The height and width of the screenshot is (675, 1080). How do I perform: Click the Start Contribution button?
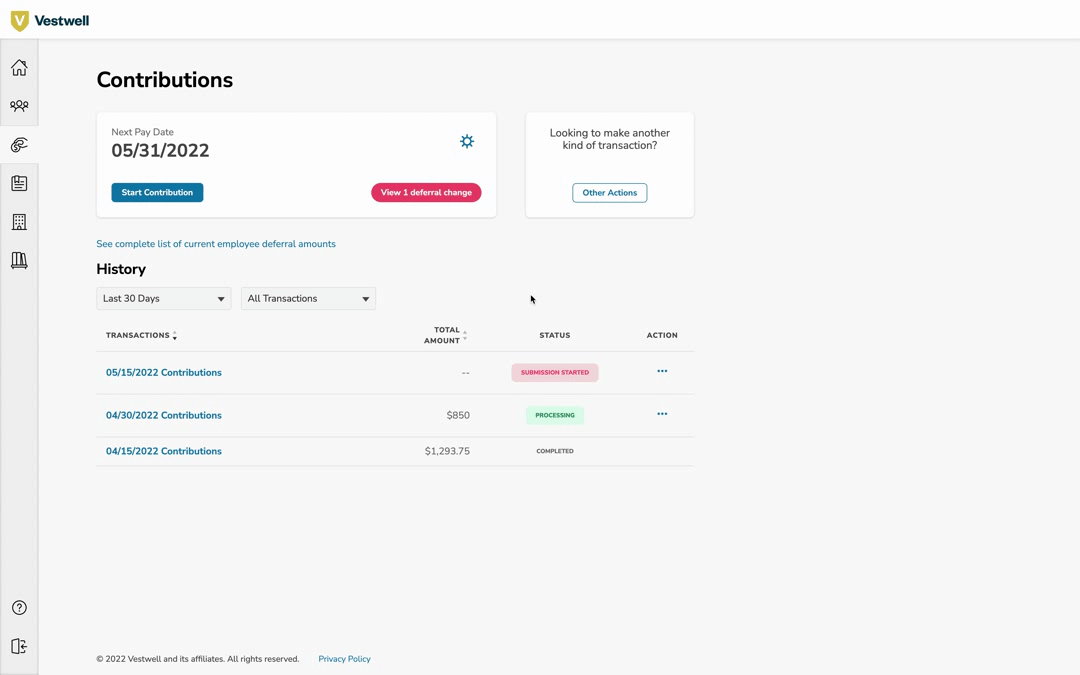point(157,192)
